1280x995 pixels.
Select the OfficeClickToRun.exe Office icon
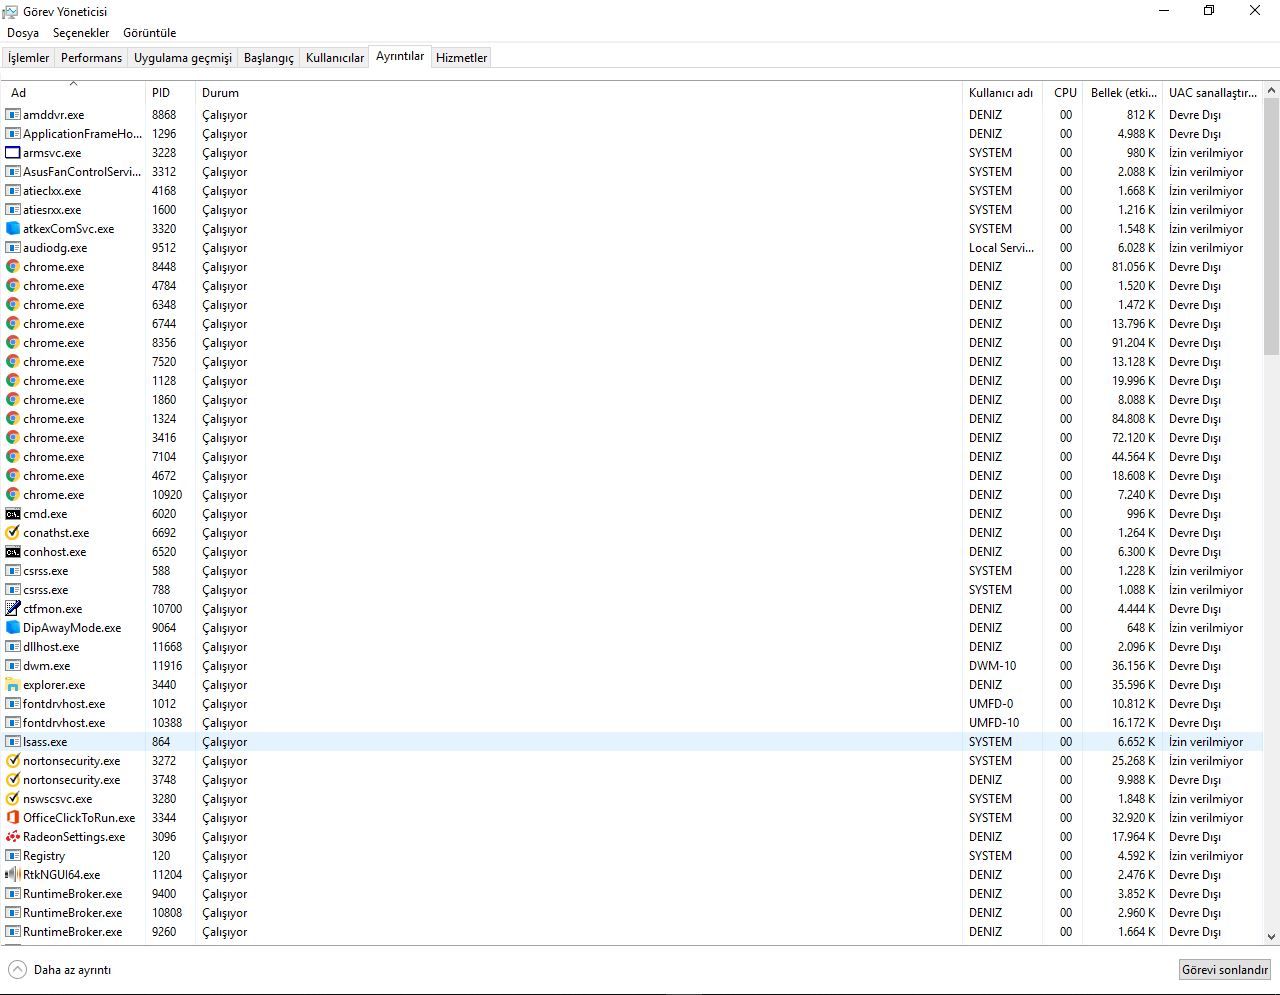pos(13,818)
